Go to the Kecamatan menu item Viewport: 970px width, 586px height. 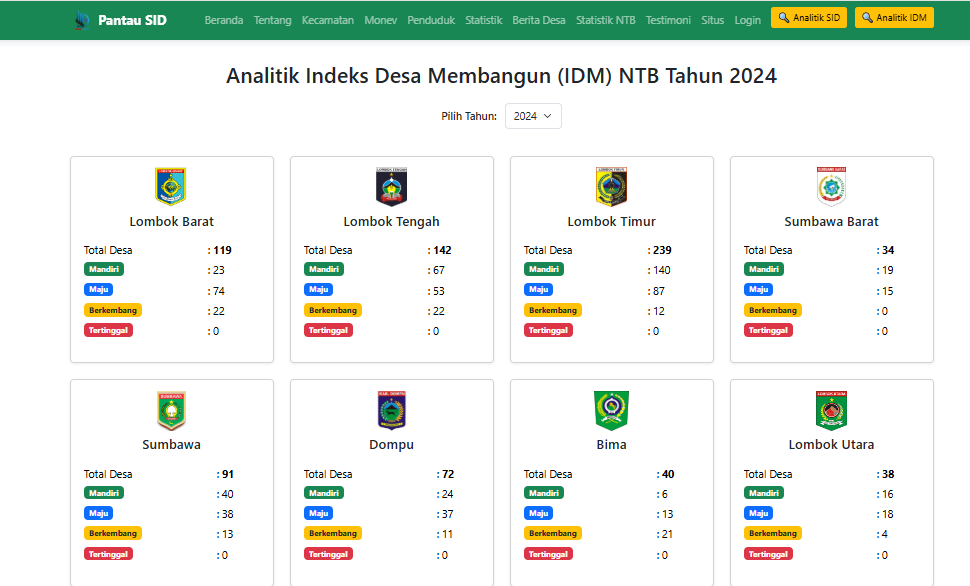tap(327, 20)
